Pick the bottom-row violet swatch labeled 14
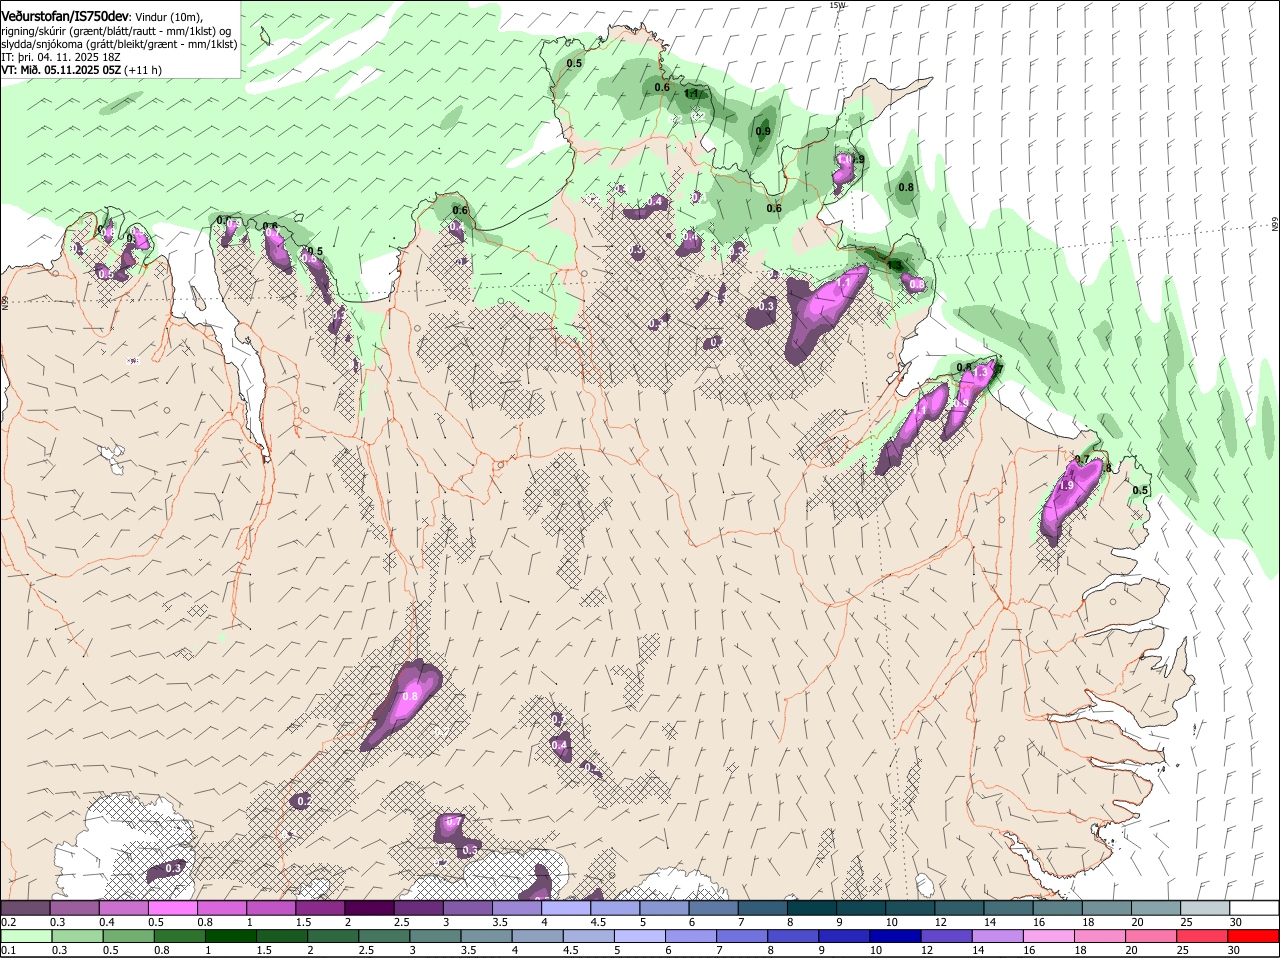This screenshot has height=958, width=1280. coord(997,936)
